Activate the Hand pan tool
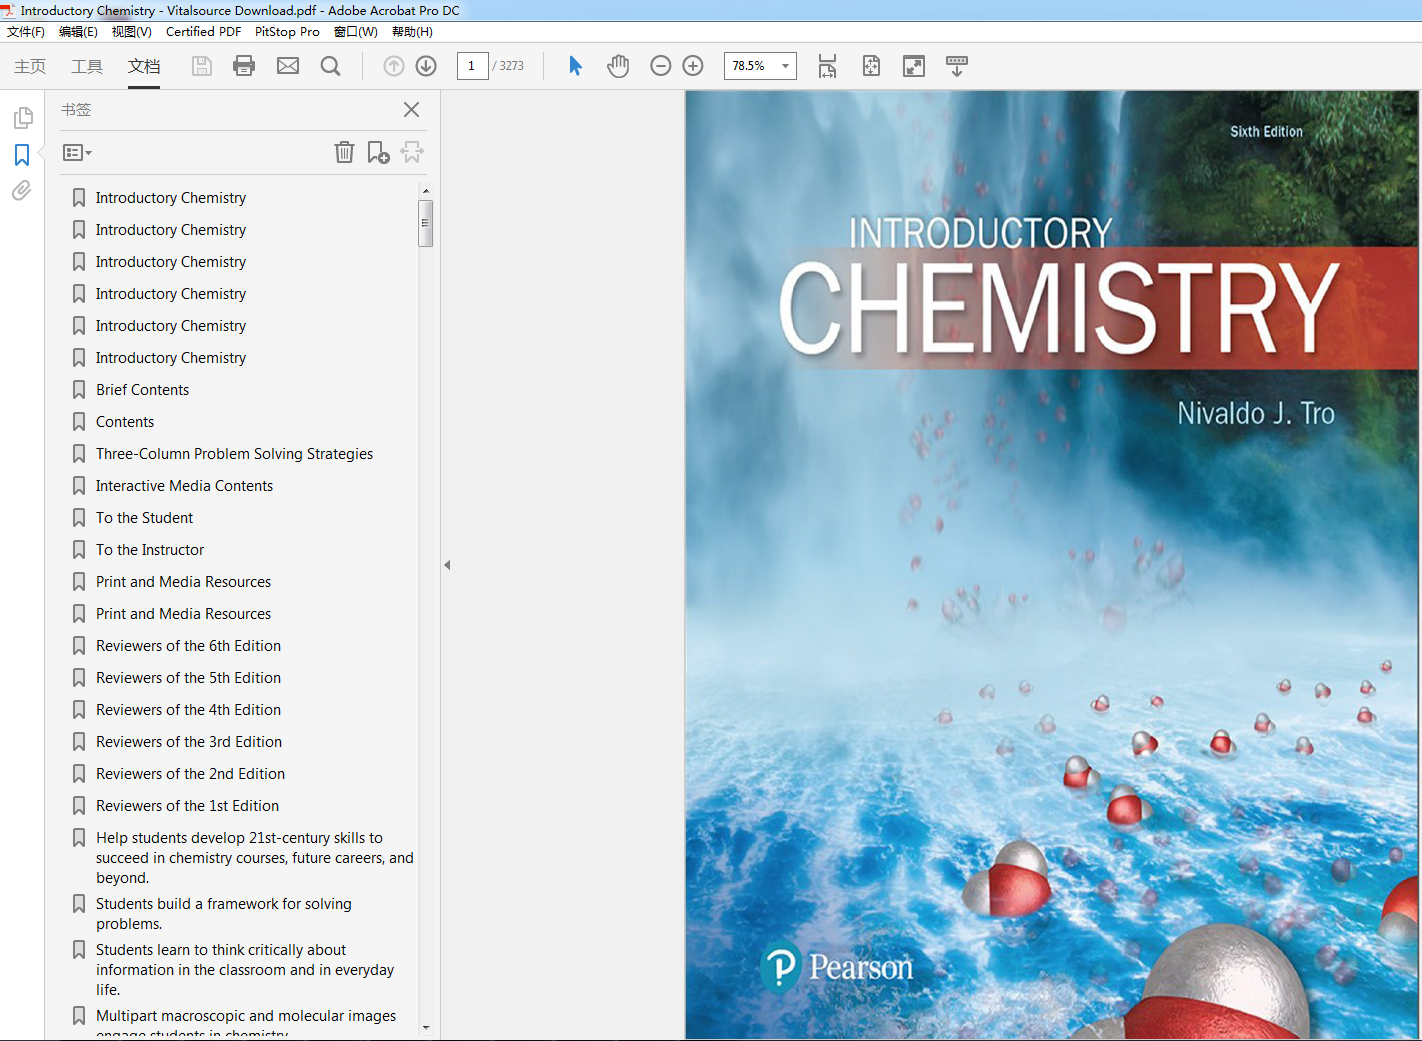Screen dimensions: 1422x1041 [x=618, y=66]
